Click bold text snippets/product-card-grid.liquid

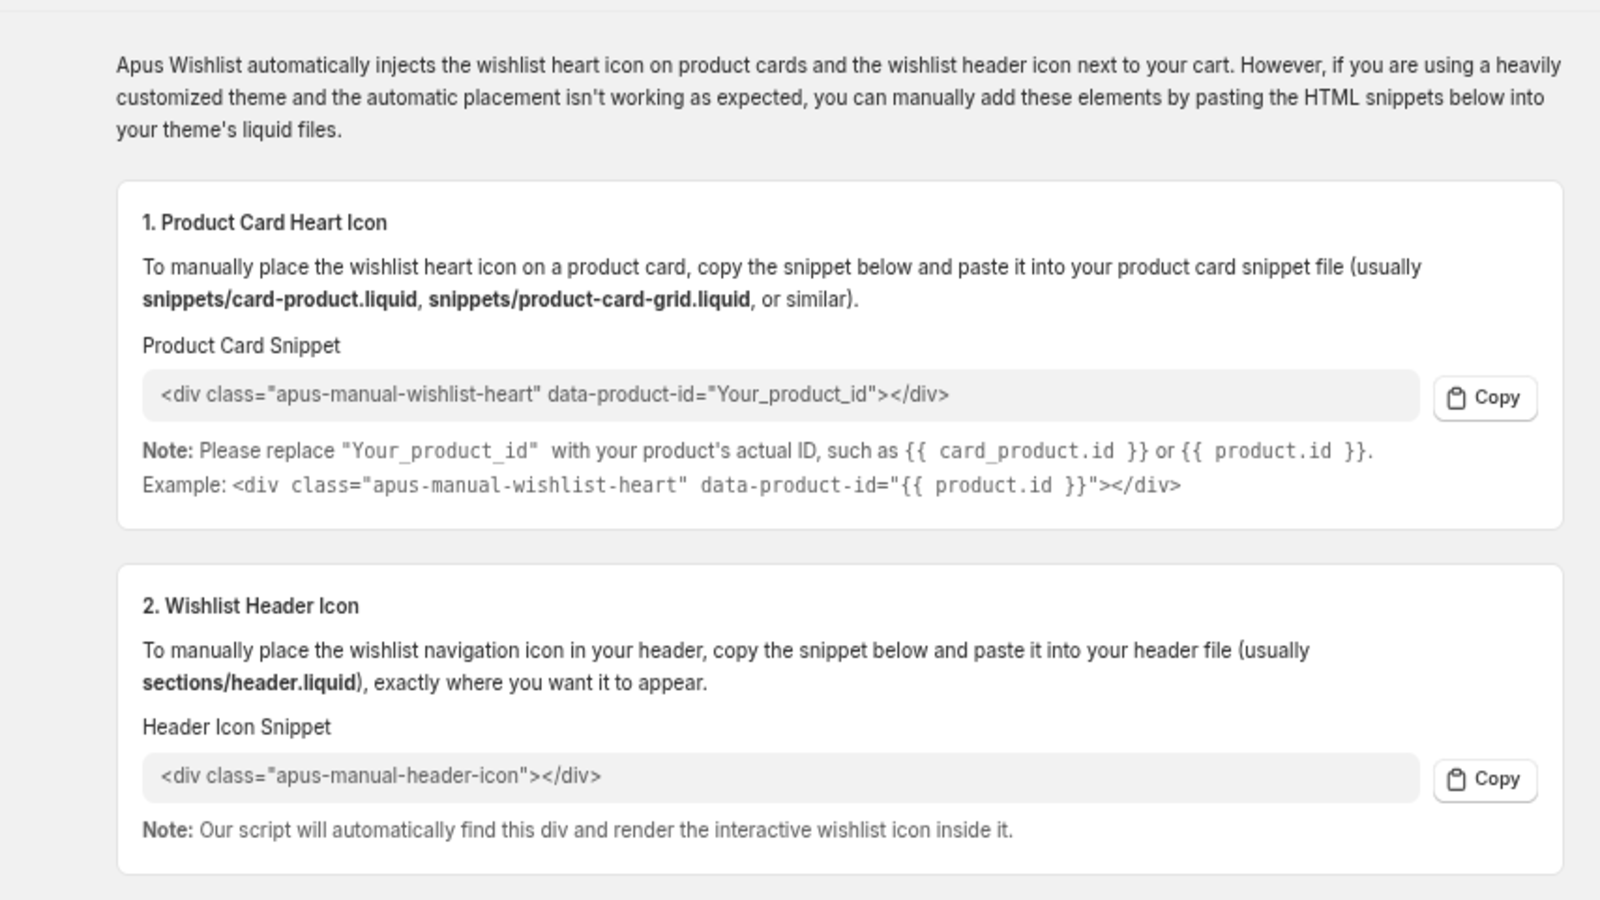click(x=589, y=300)
